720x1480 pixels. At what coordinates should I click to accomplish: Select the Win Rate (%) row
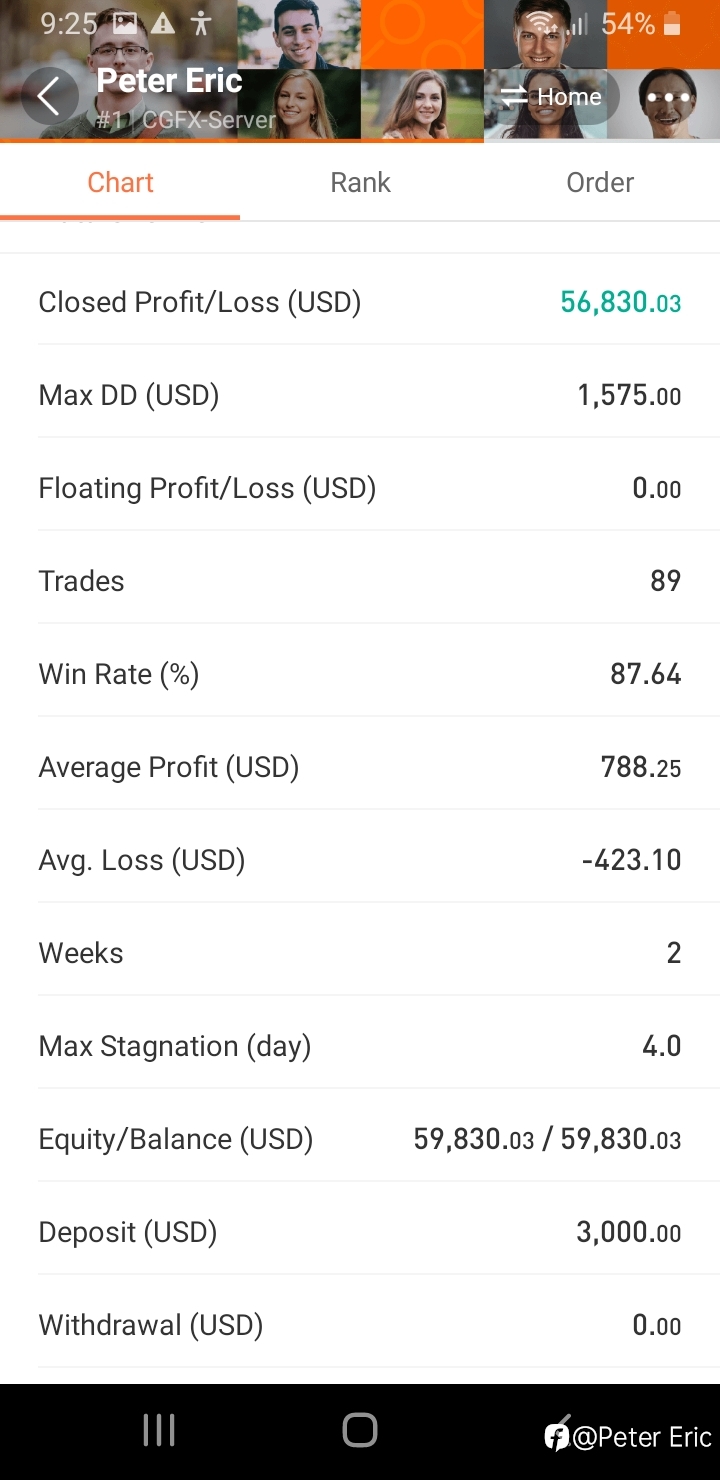point(360,674)
